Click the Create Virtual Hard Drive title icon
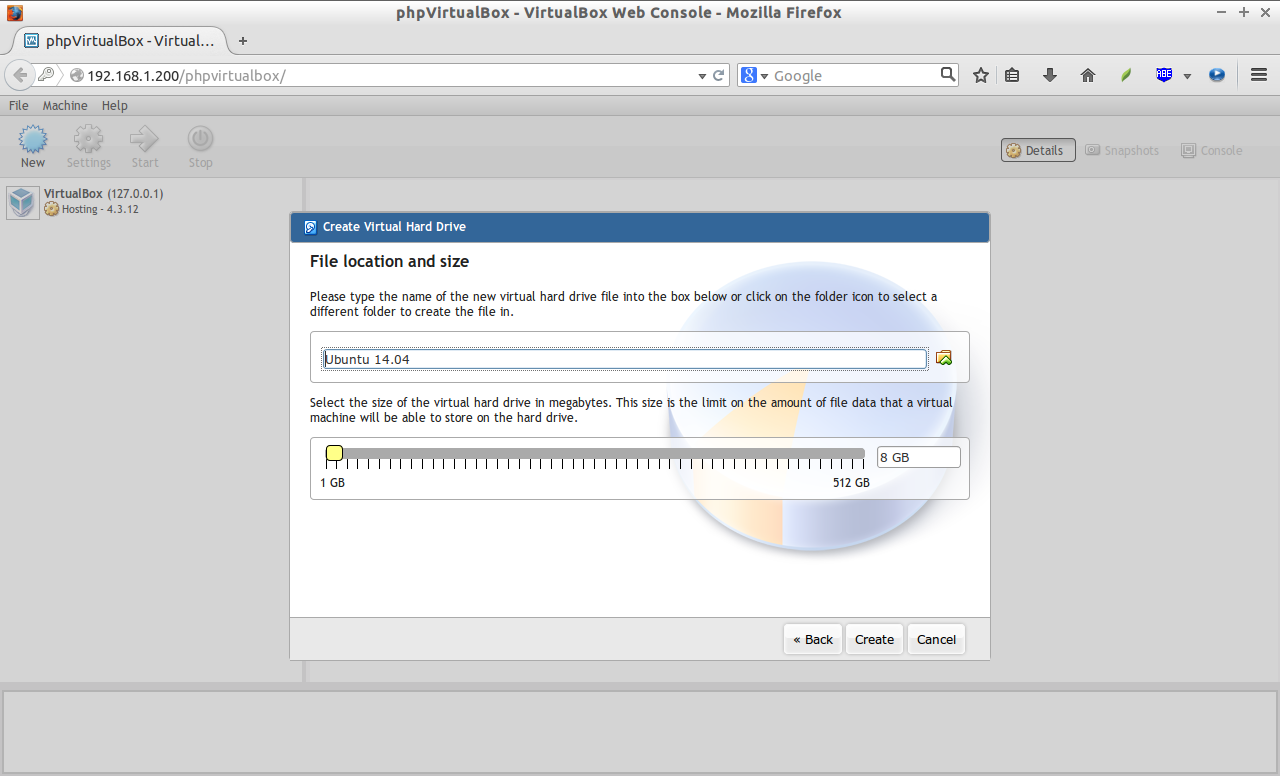 point(310,227)
